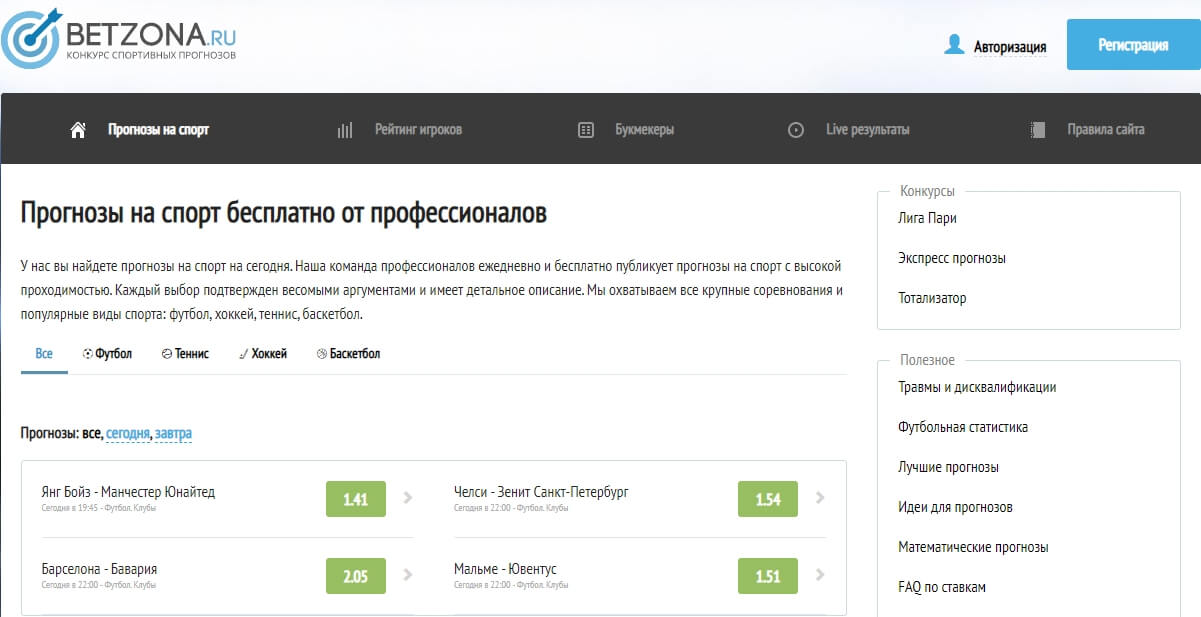Click the Регистрация button
This screenshot has height=617, width=1201.
tap(1133, 45)
